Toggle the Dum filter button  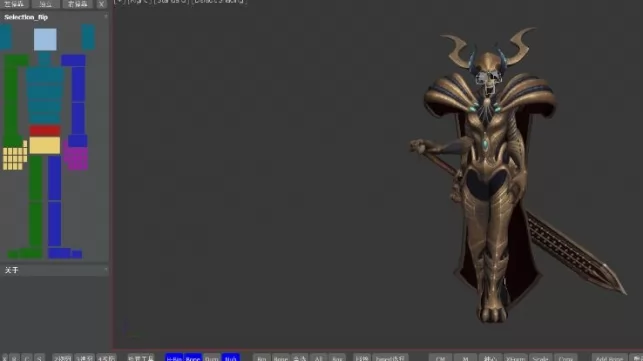[x=212, y=358]
